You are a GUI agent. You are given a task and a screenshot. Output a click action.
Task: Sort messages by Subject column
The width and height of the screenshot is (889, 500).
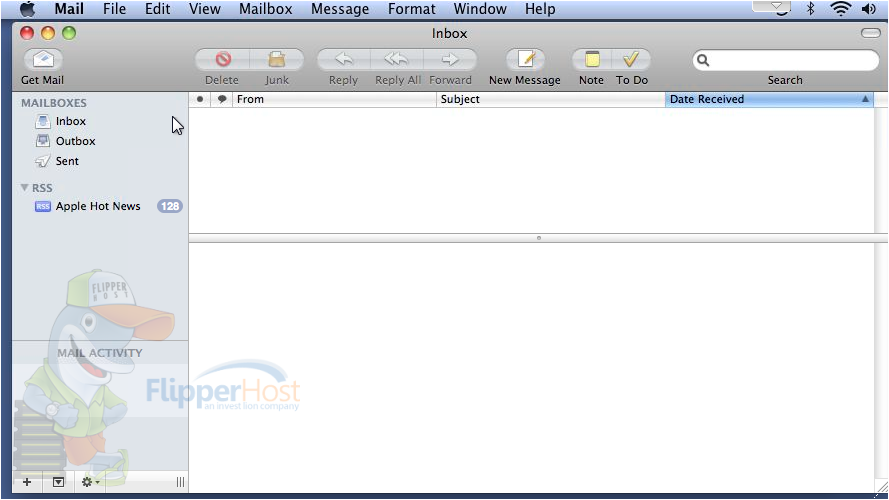[x=551, y=99]
